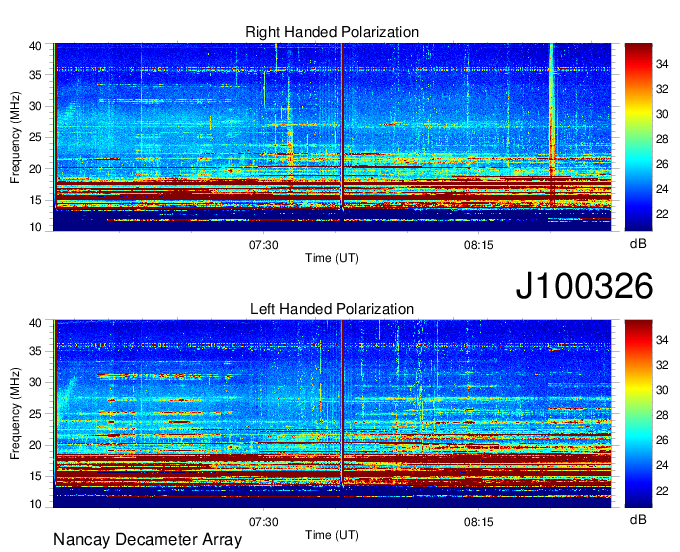Viewport: 680px width, 552px height.
Task: Click the 'Nancay Decameter Array' caption
Action: point(147,539)
